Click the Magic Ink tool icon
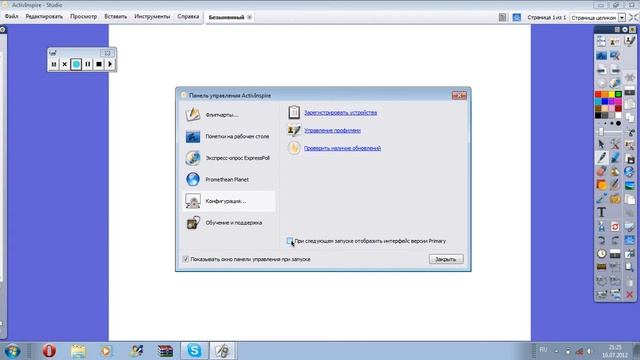 (615, 185)
